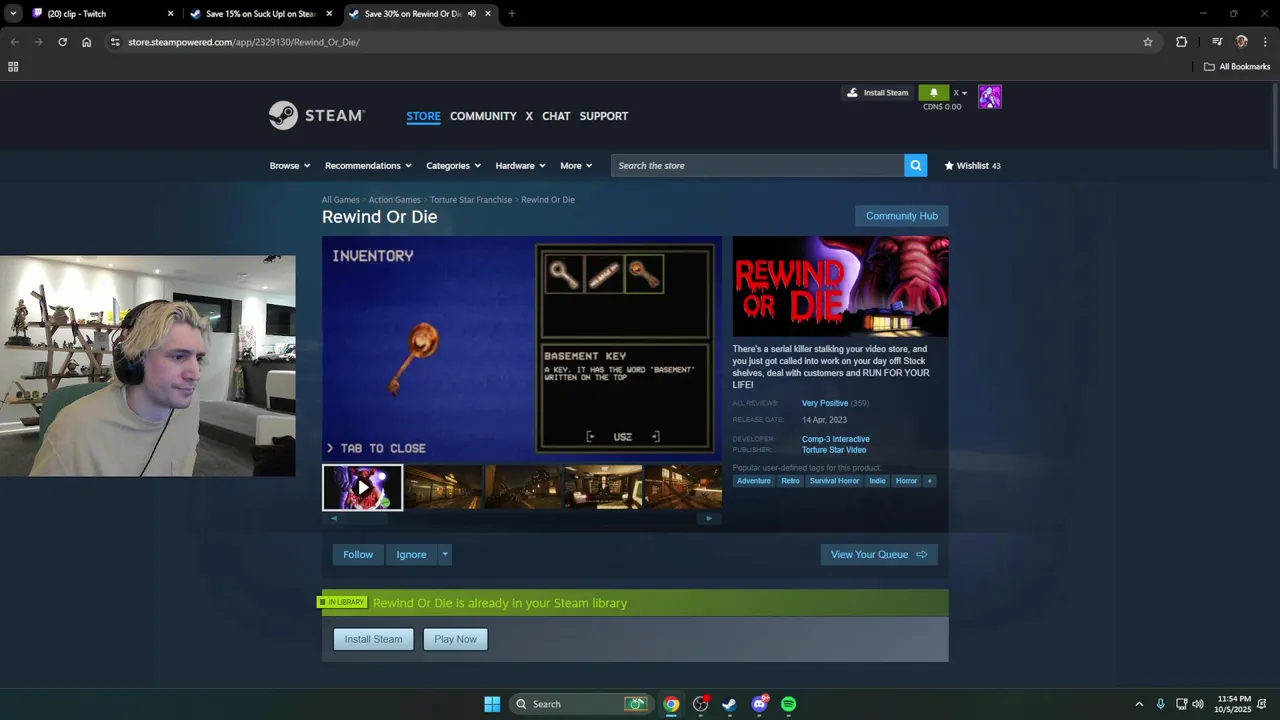The image size is (1280, 720).
Task: Select the trailer video thumbnail
Action: [362, 488]
